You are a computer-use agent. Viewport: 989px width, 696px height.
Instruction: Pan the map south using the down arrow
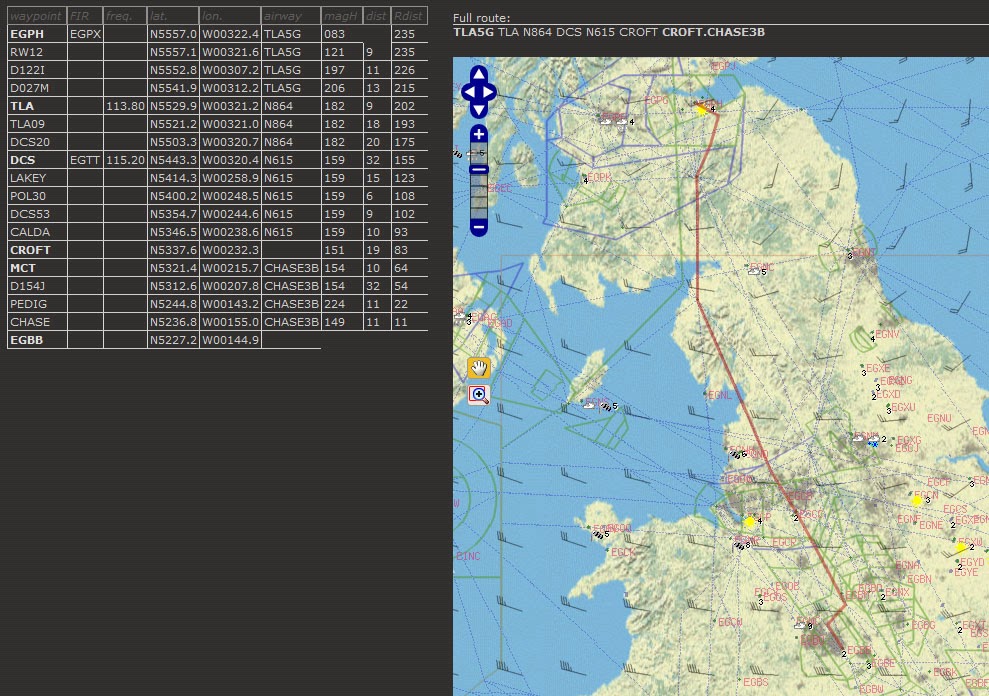(478, 110)
